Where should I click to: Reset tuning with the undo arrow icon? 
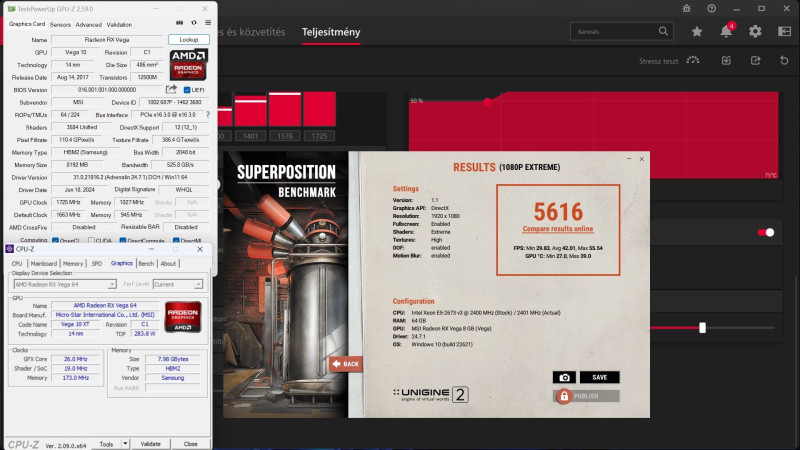tap(784, 61)
